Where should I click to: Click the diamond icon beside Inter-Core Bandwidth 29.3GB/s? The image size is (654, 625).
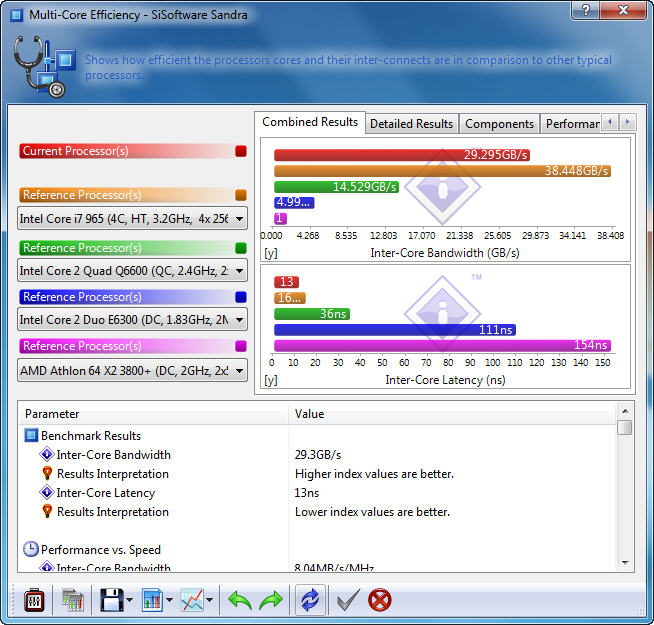(47, 454)
